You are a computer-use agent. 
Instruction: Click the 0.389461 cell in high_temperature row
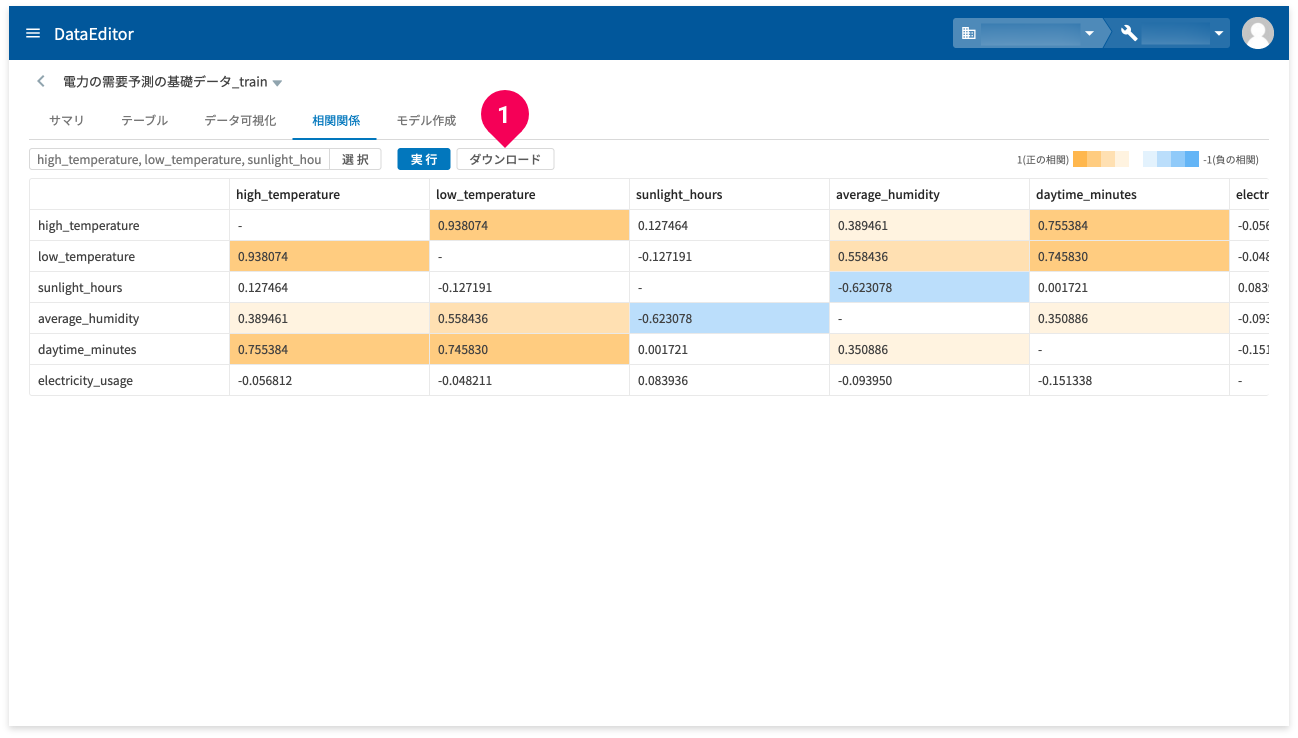[929, 225]
